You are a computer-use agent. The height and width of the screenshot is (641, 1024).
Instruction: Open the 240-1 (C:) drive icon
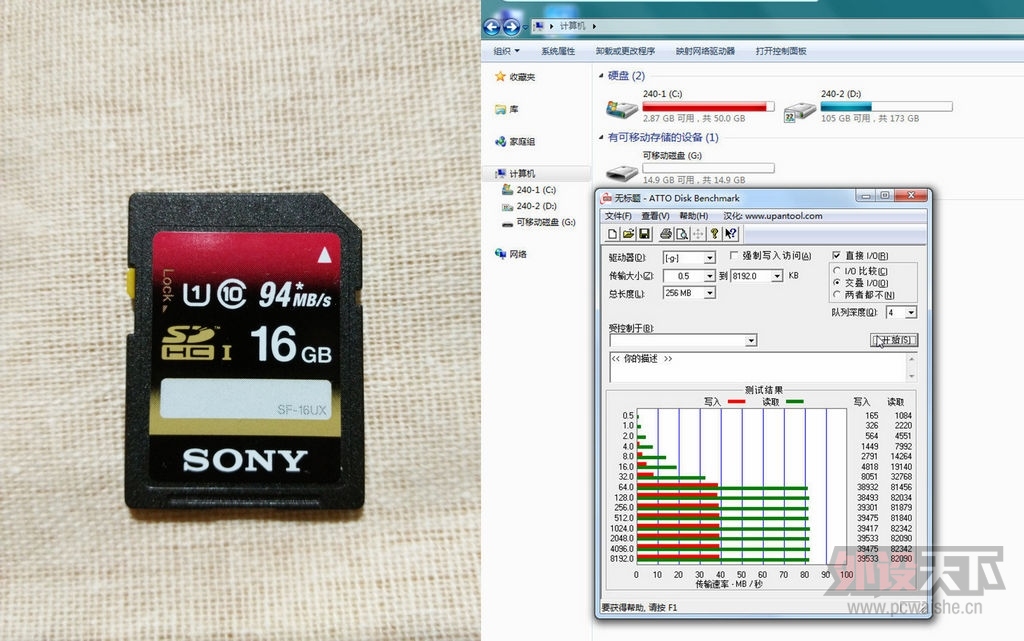[x=621, y=108]
